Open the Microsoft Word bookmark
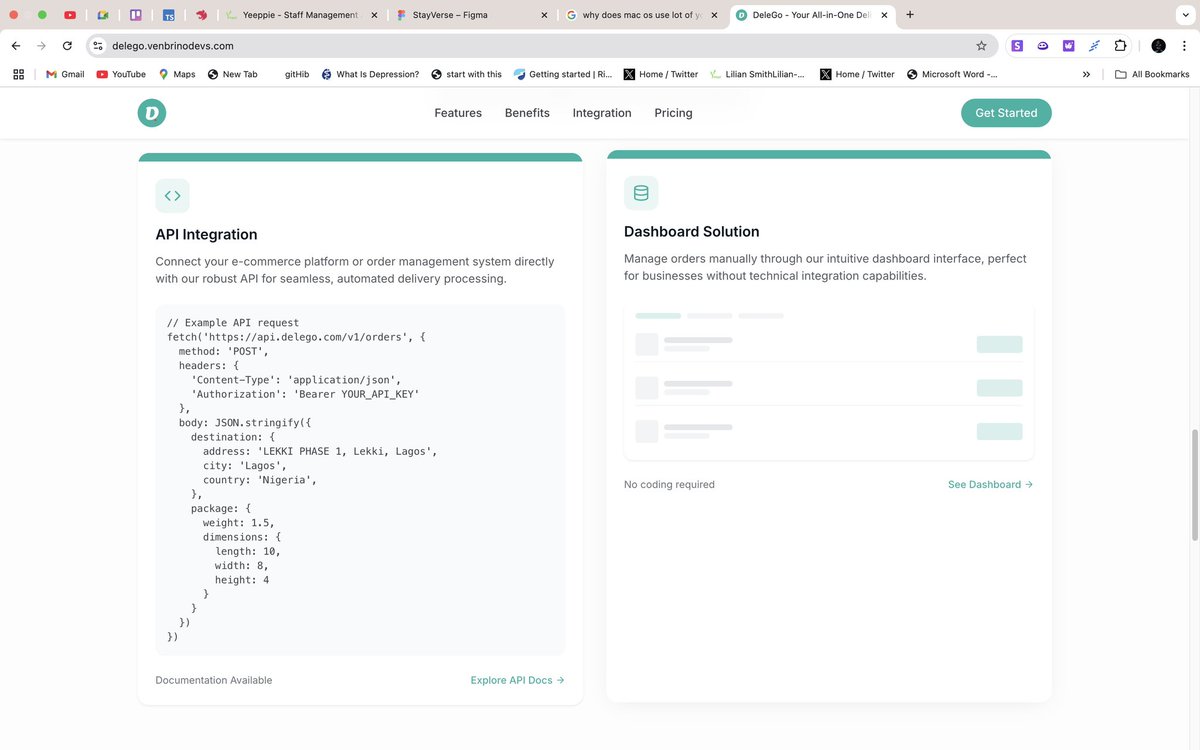 (x=952, y=74)
